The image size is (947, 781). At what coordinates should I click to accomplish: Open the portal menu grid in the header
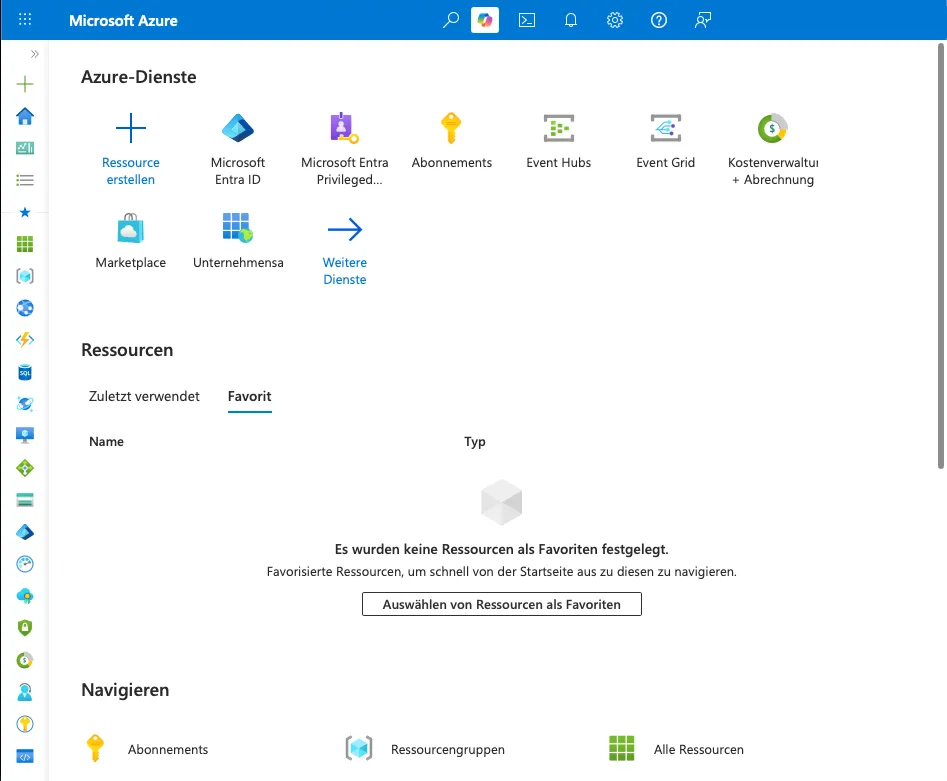coord(25,20)
